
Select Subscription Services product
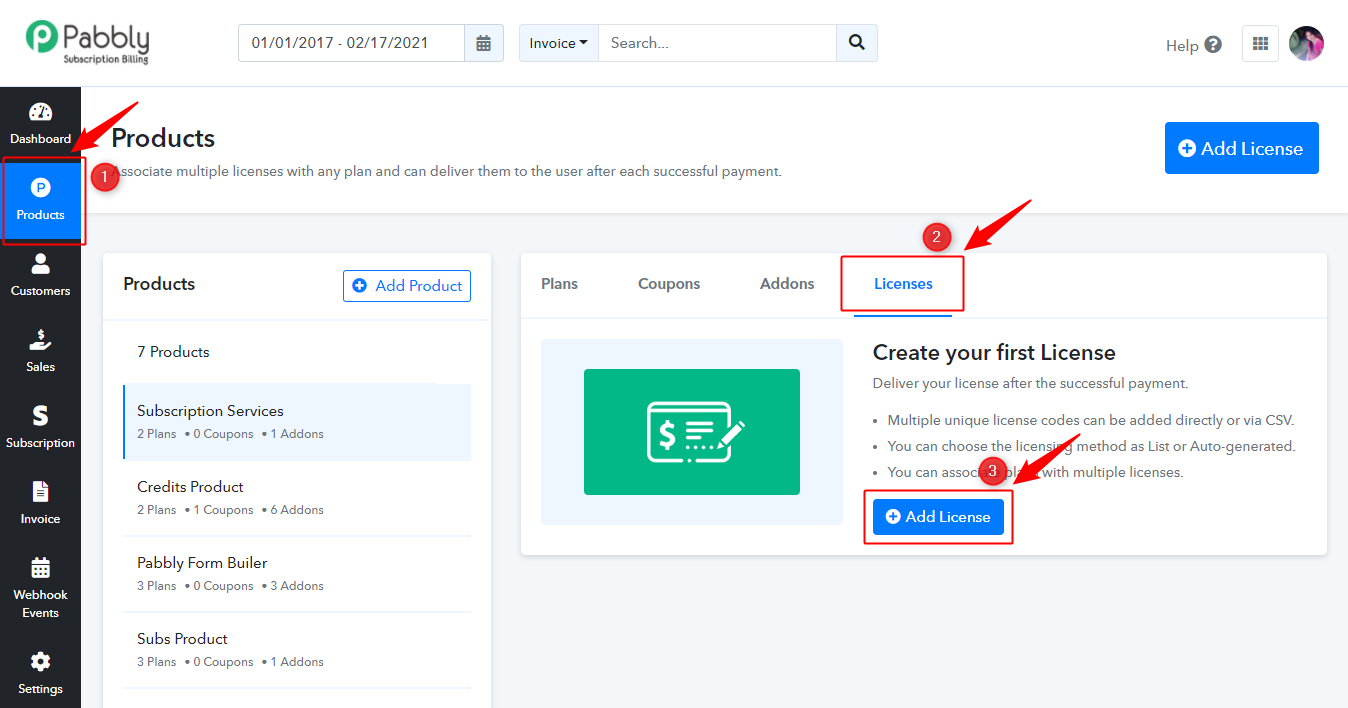(x=297, y=422)
